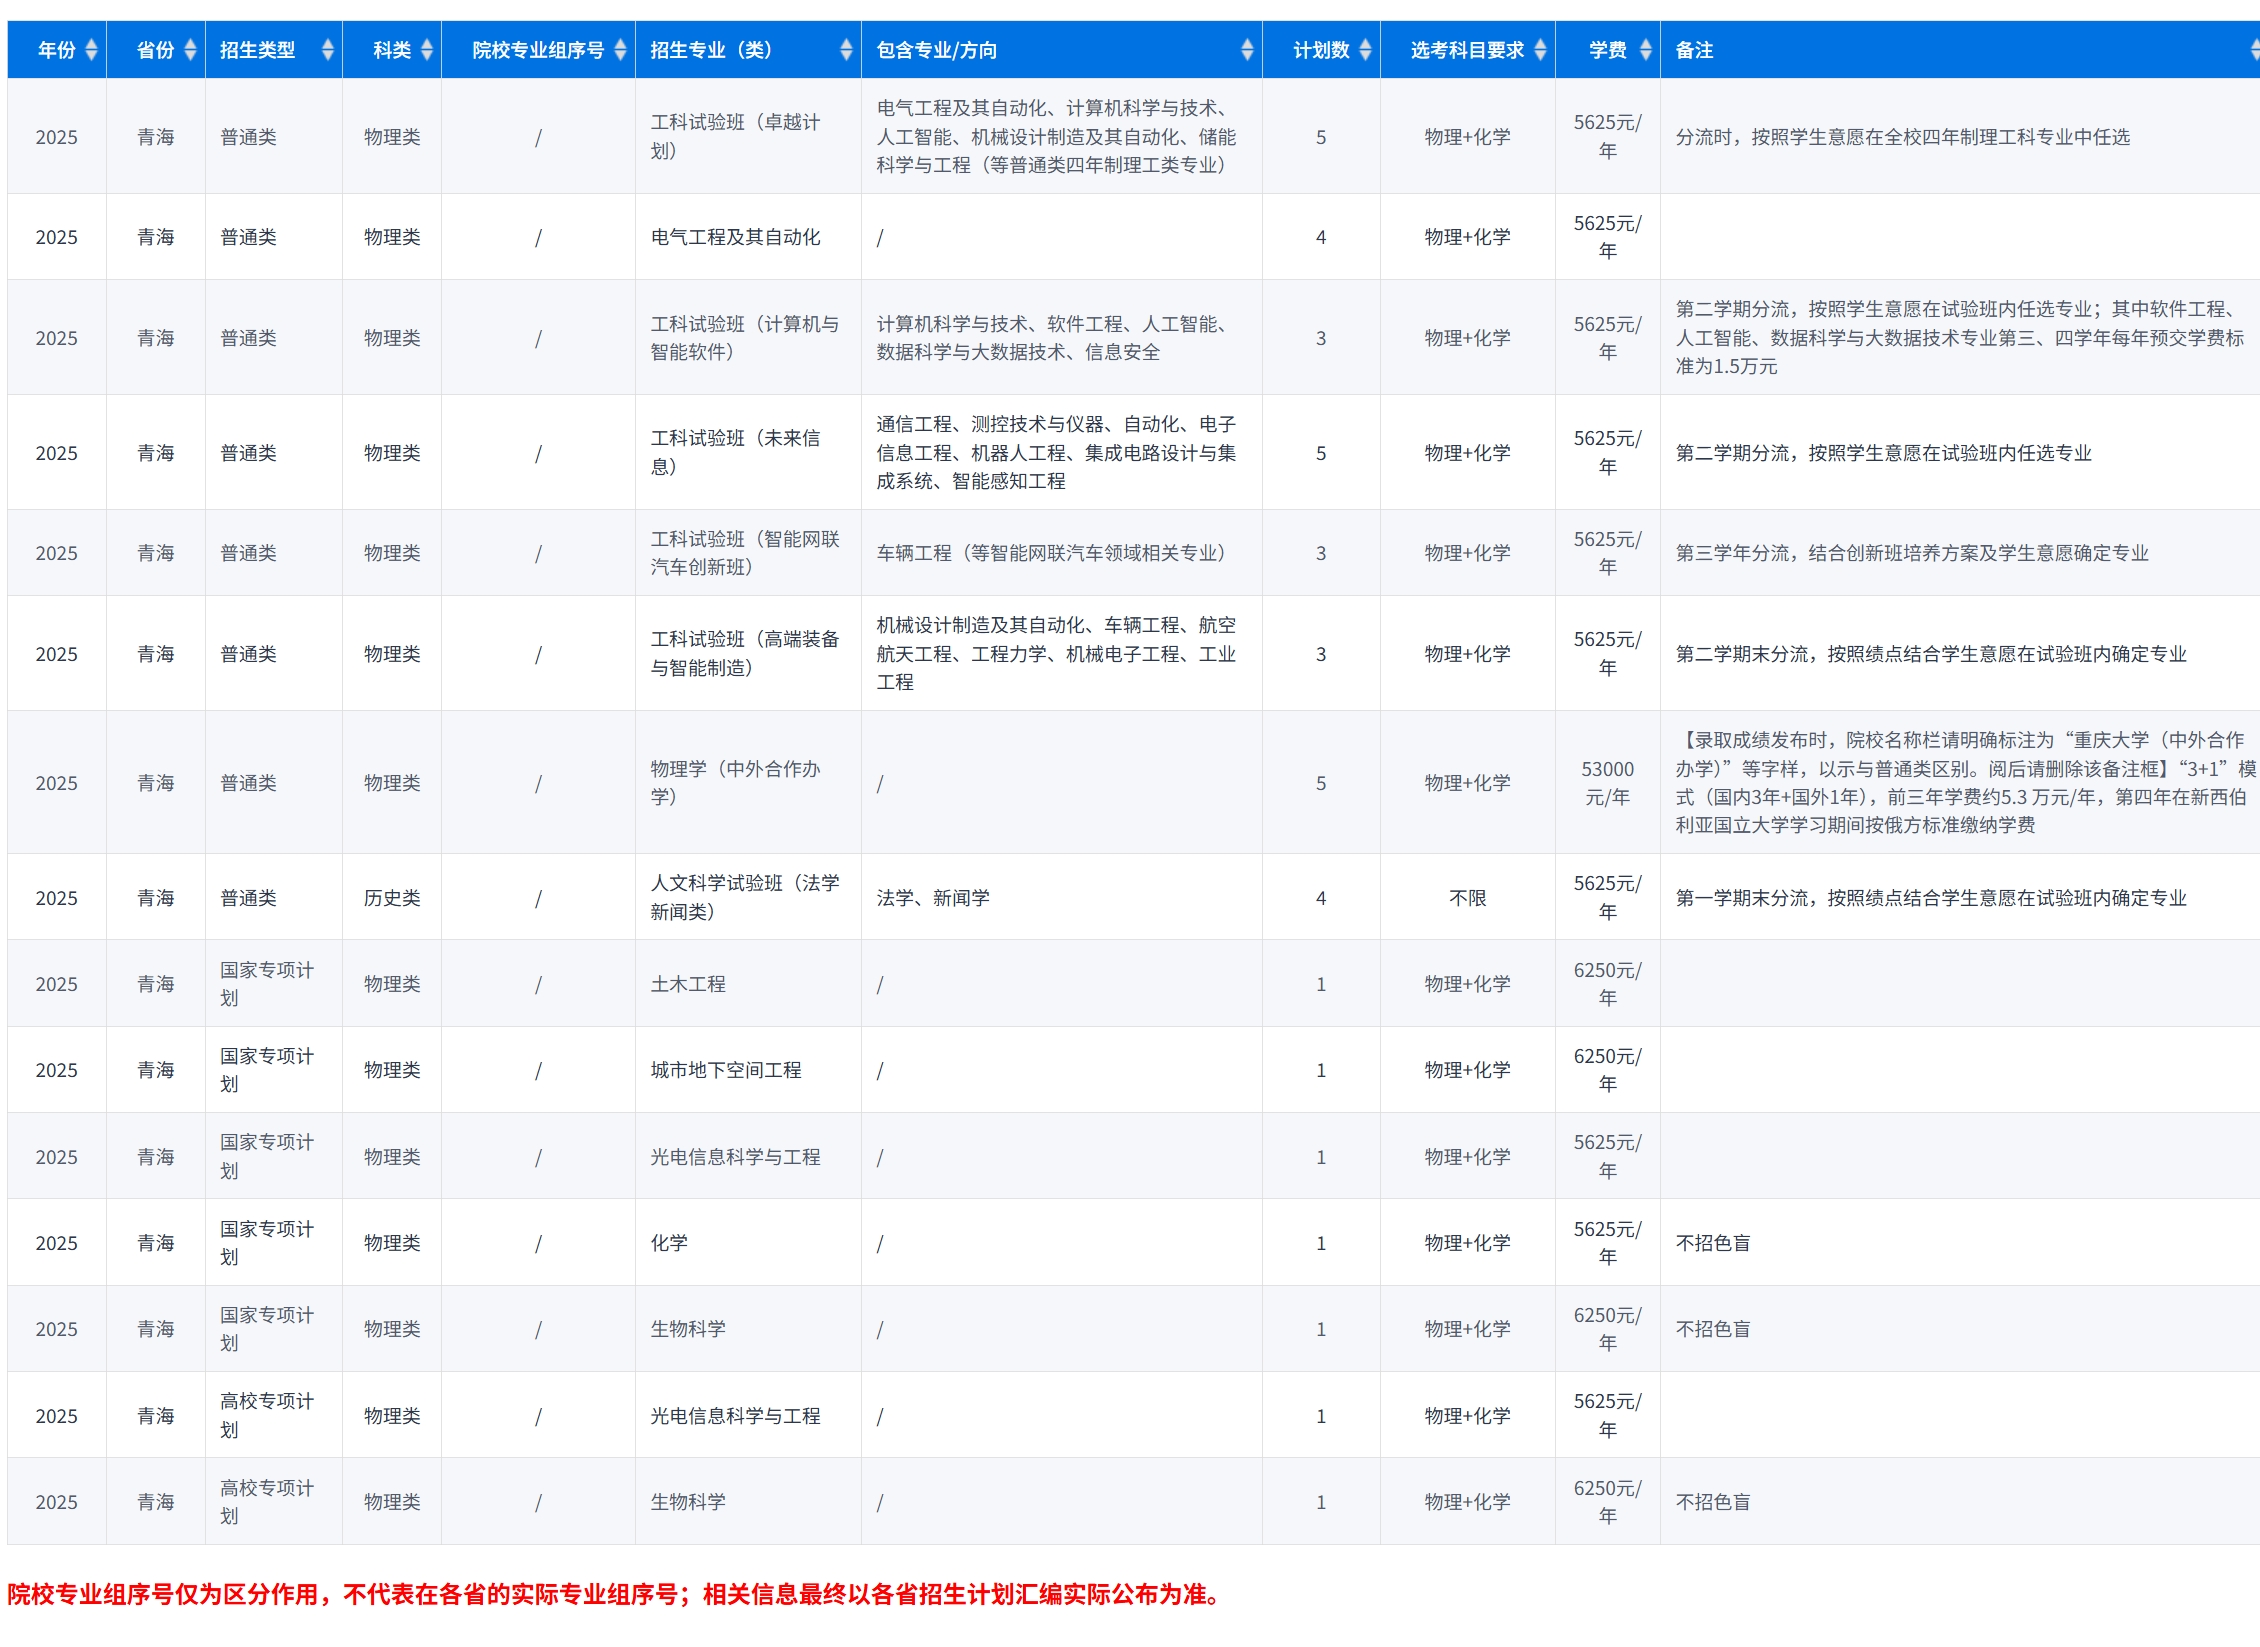Click the 城市地下空间工程 cell
Image resolution: width=2260 pixels, height=1647 pixels.
726,1070
